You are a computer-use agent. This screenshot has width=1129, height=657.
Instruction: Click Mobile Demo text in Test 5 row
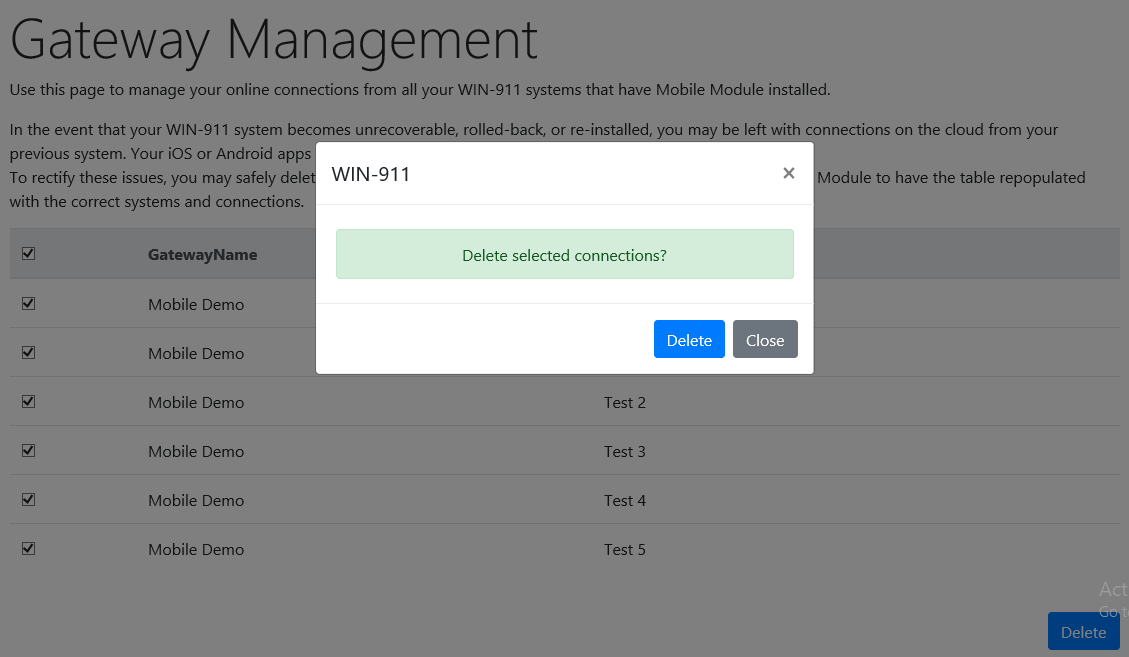pyautogui.click(x=196, y=549)
